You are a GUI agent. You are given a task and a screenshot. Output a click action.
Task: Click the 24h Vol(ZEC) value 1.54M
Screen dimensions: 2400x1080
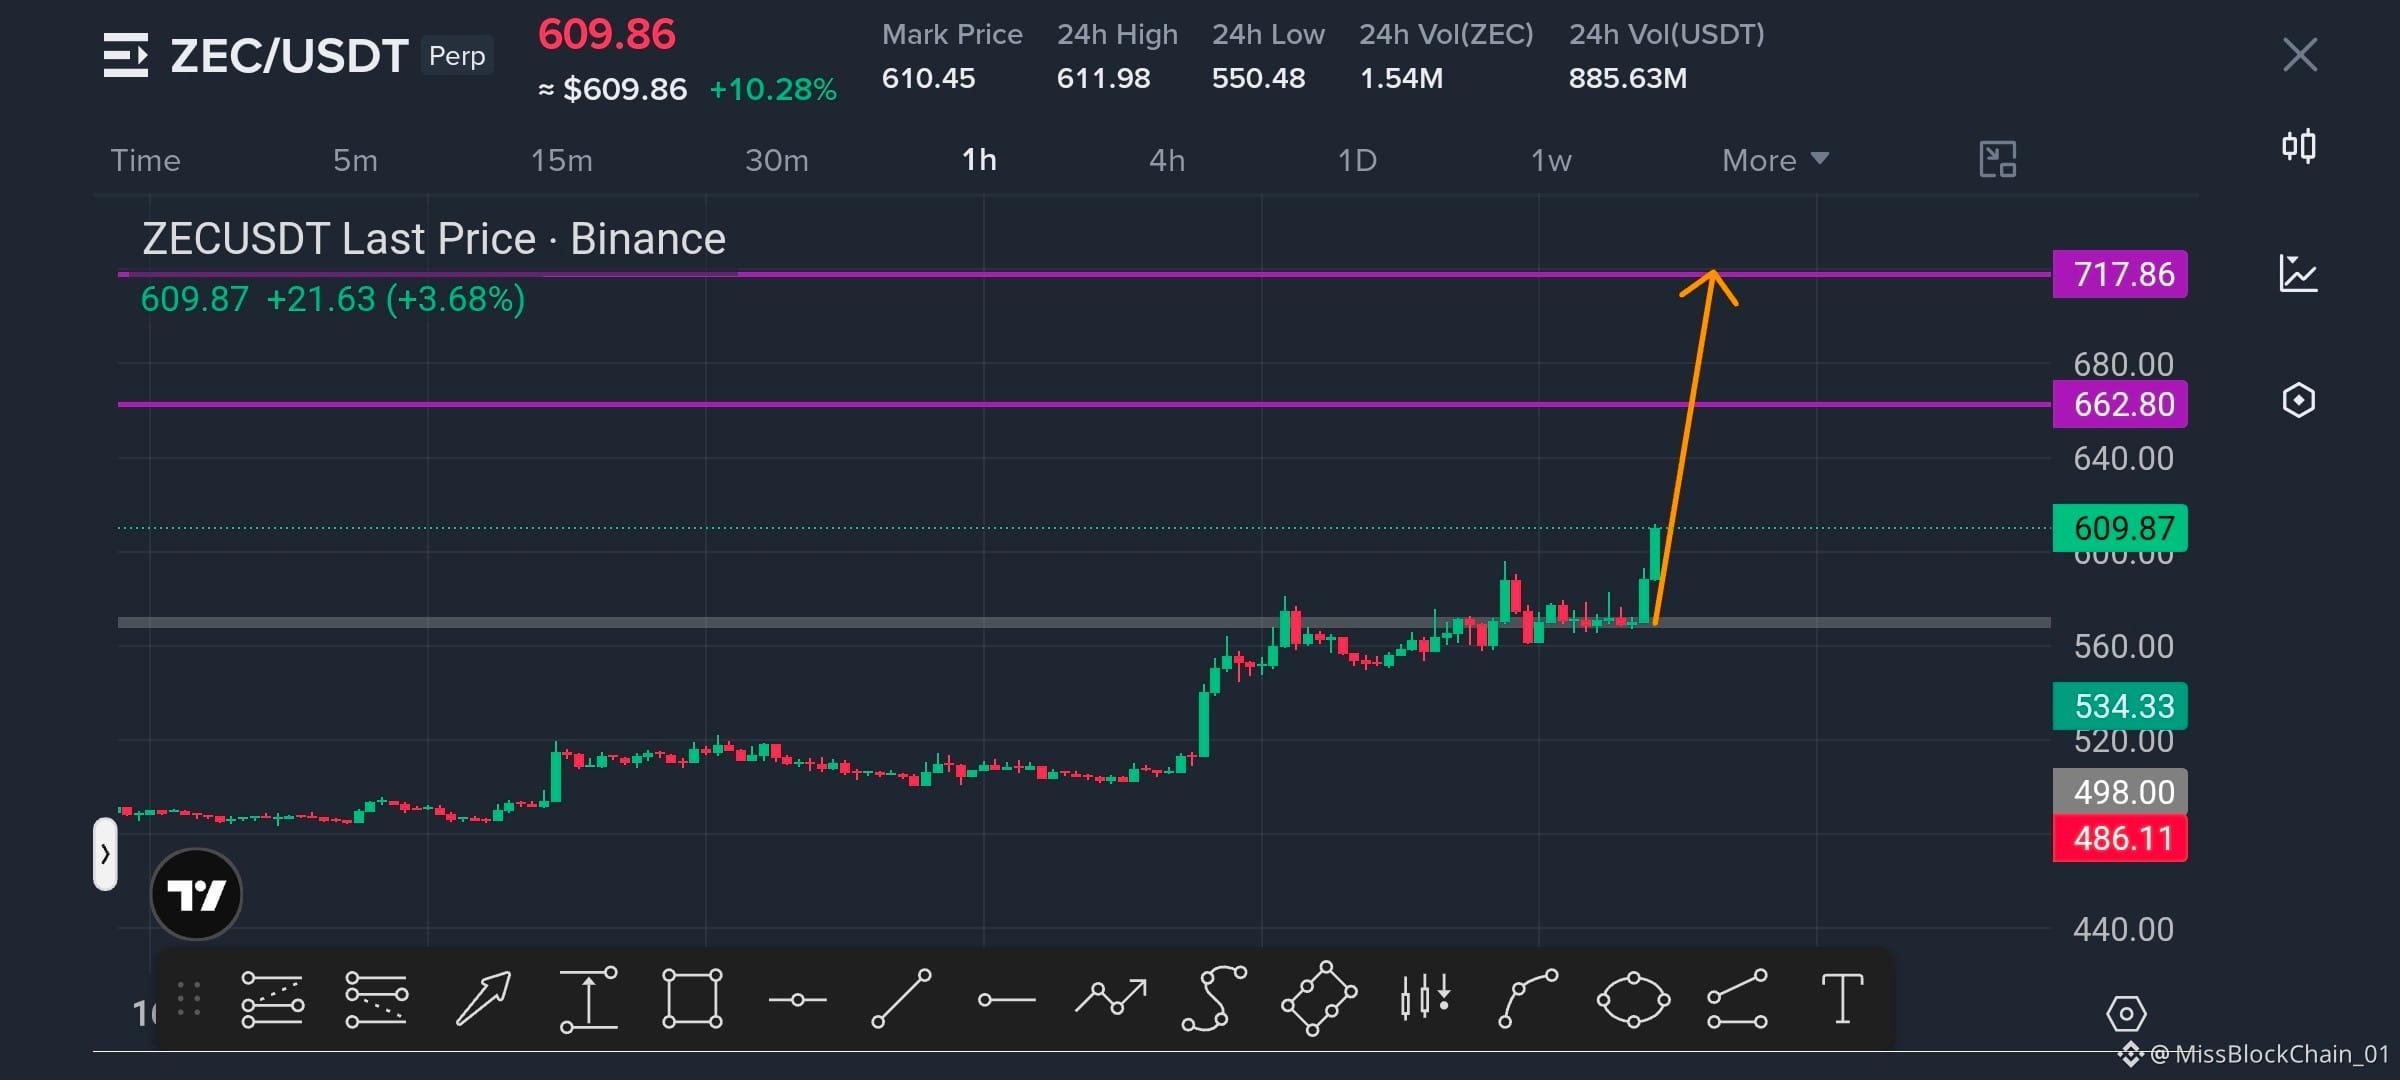tap(1401, 78)
